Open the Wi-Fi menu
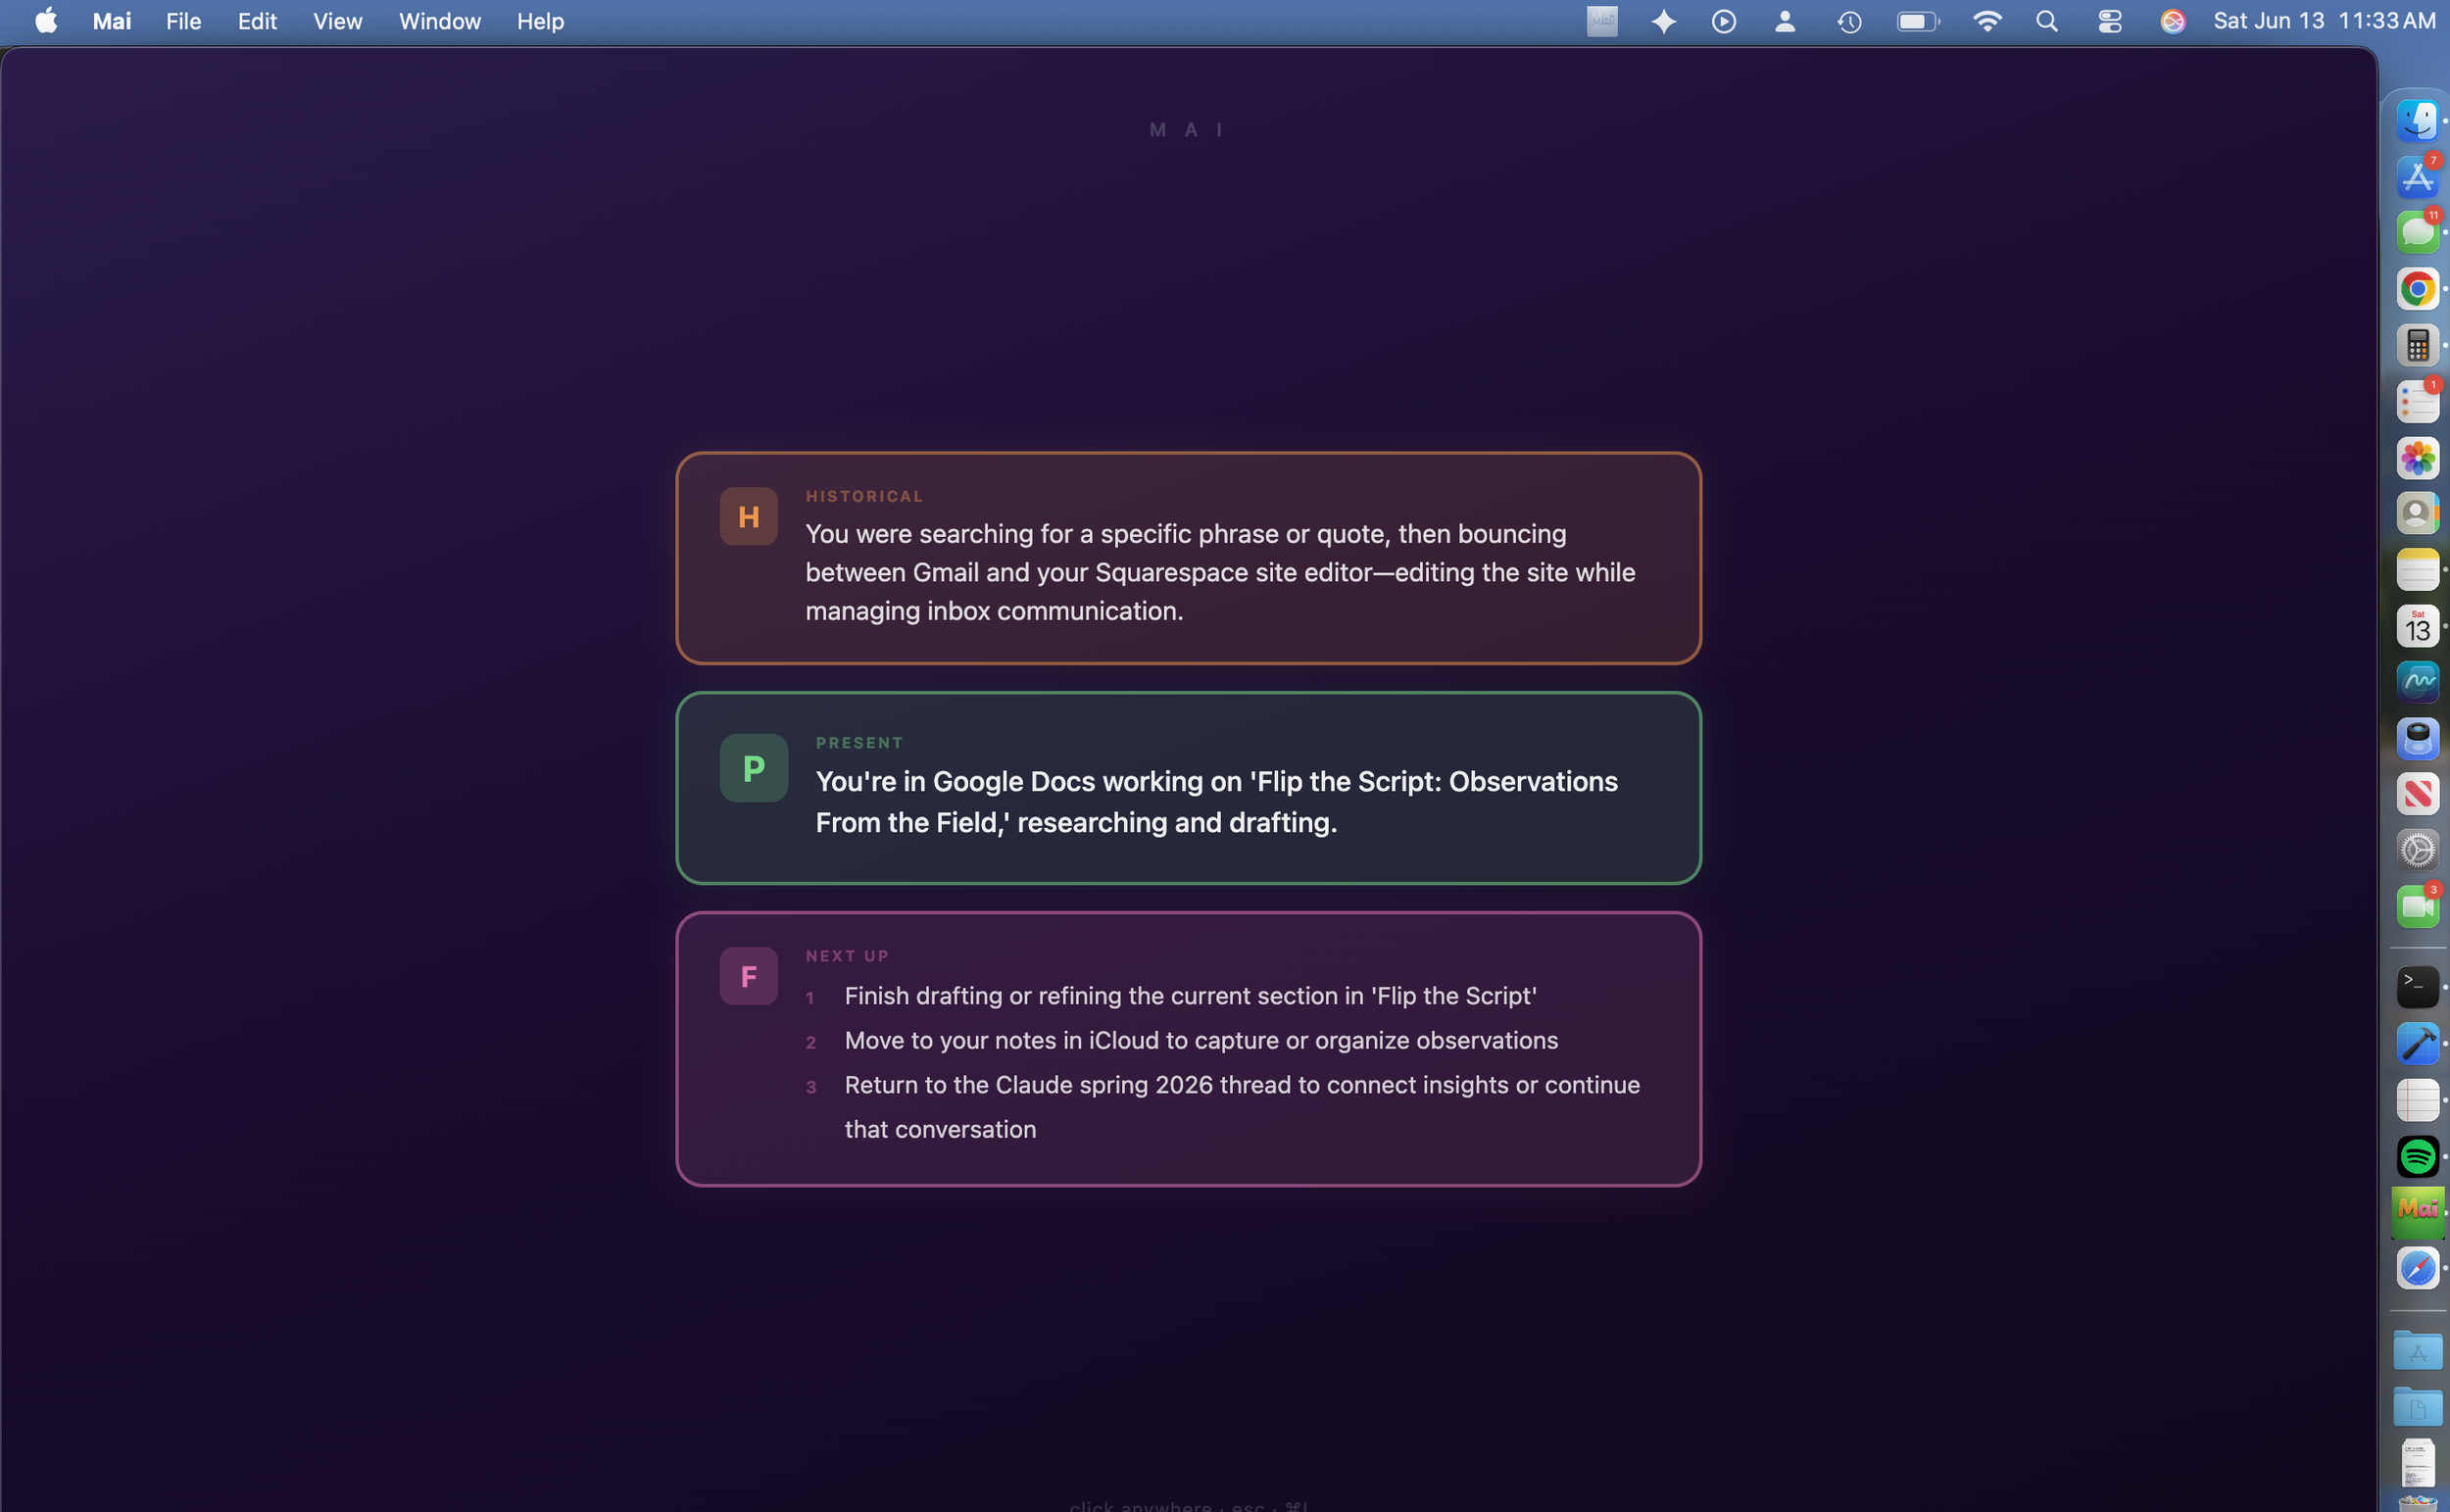The height and width of the screenshot is (1512, 2450). [1986, 21]
